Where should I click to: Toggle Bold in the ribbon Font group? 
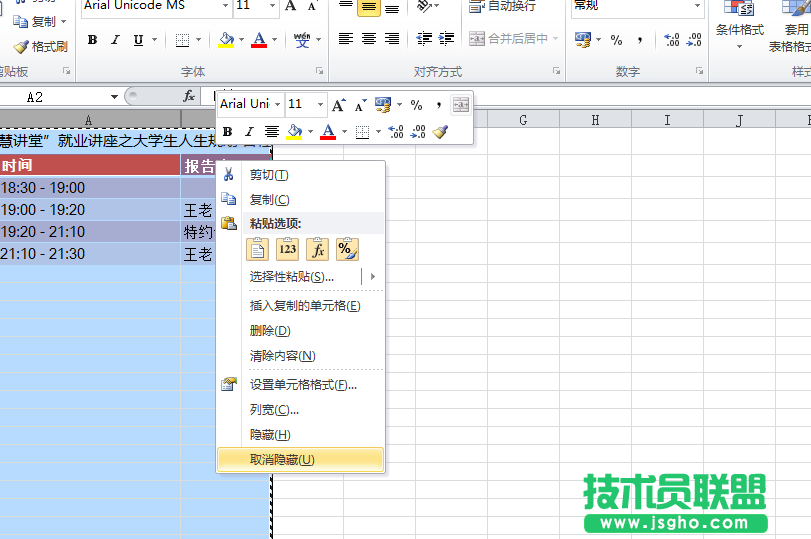93,40
